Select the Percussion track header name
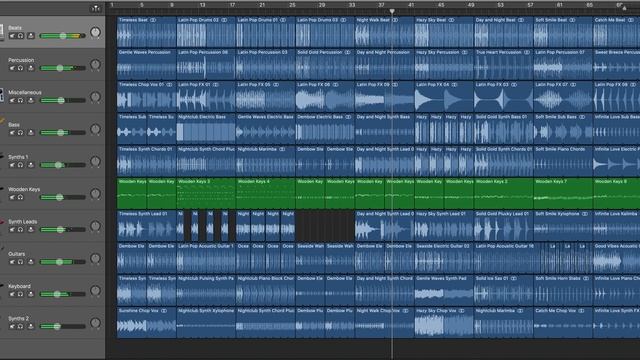Image resolution: width=640 pixels, height=360 pixels. (21, 60)
